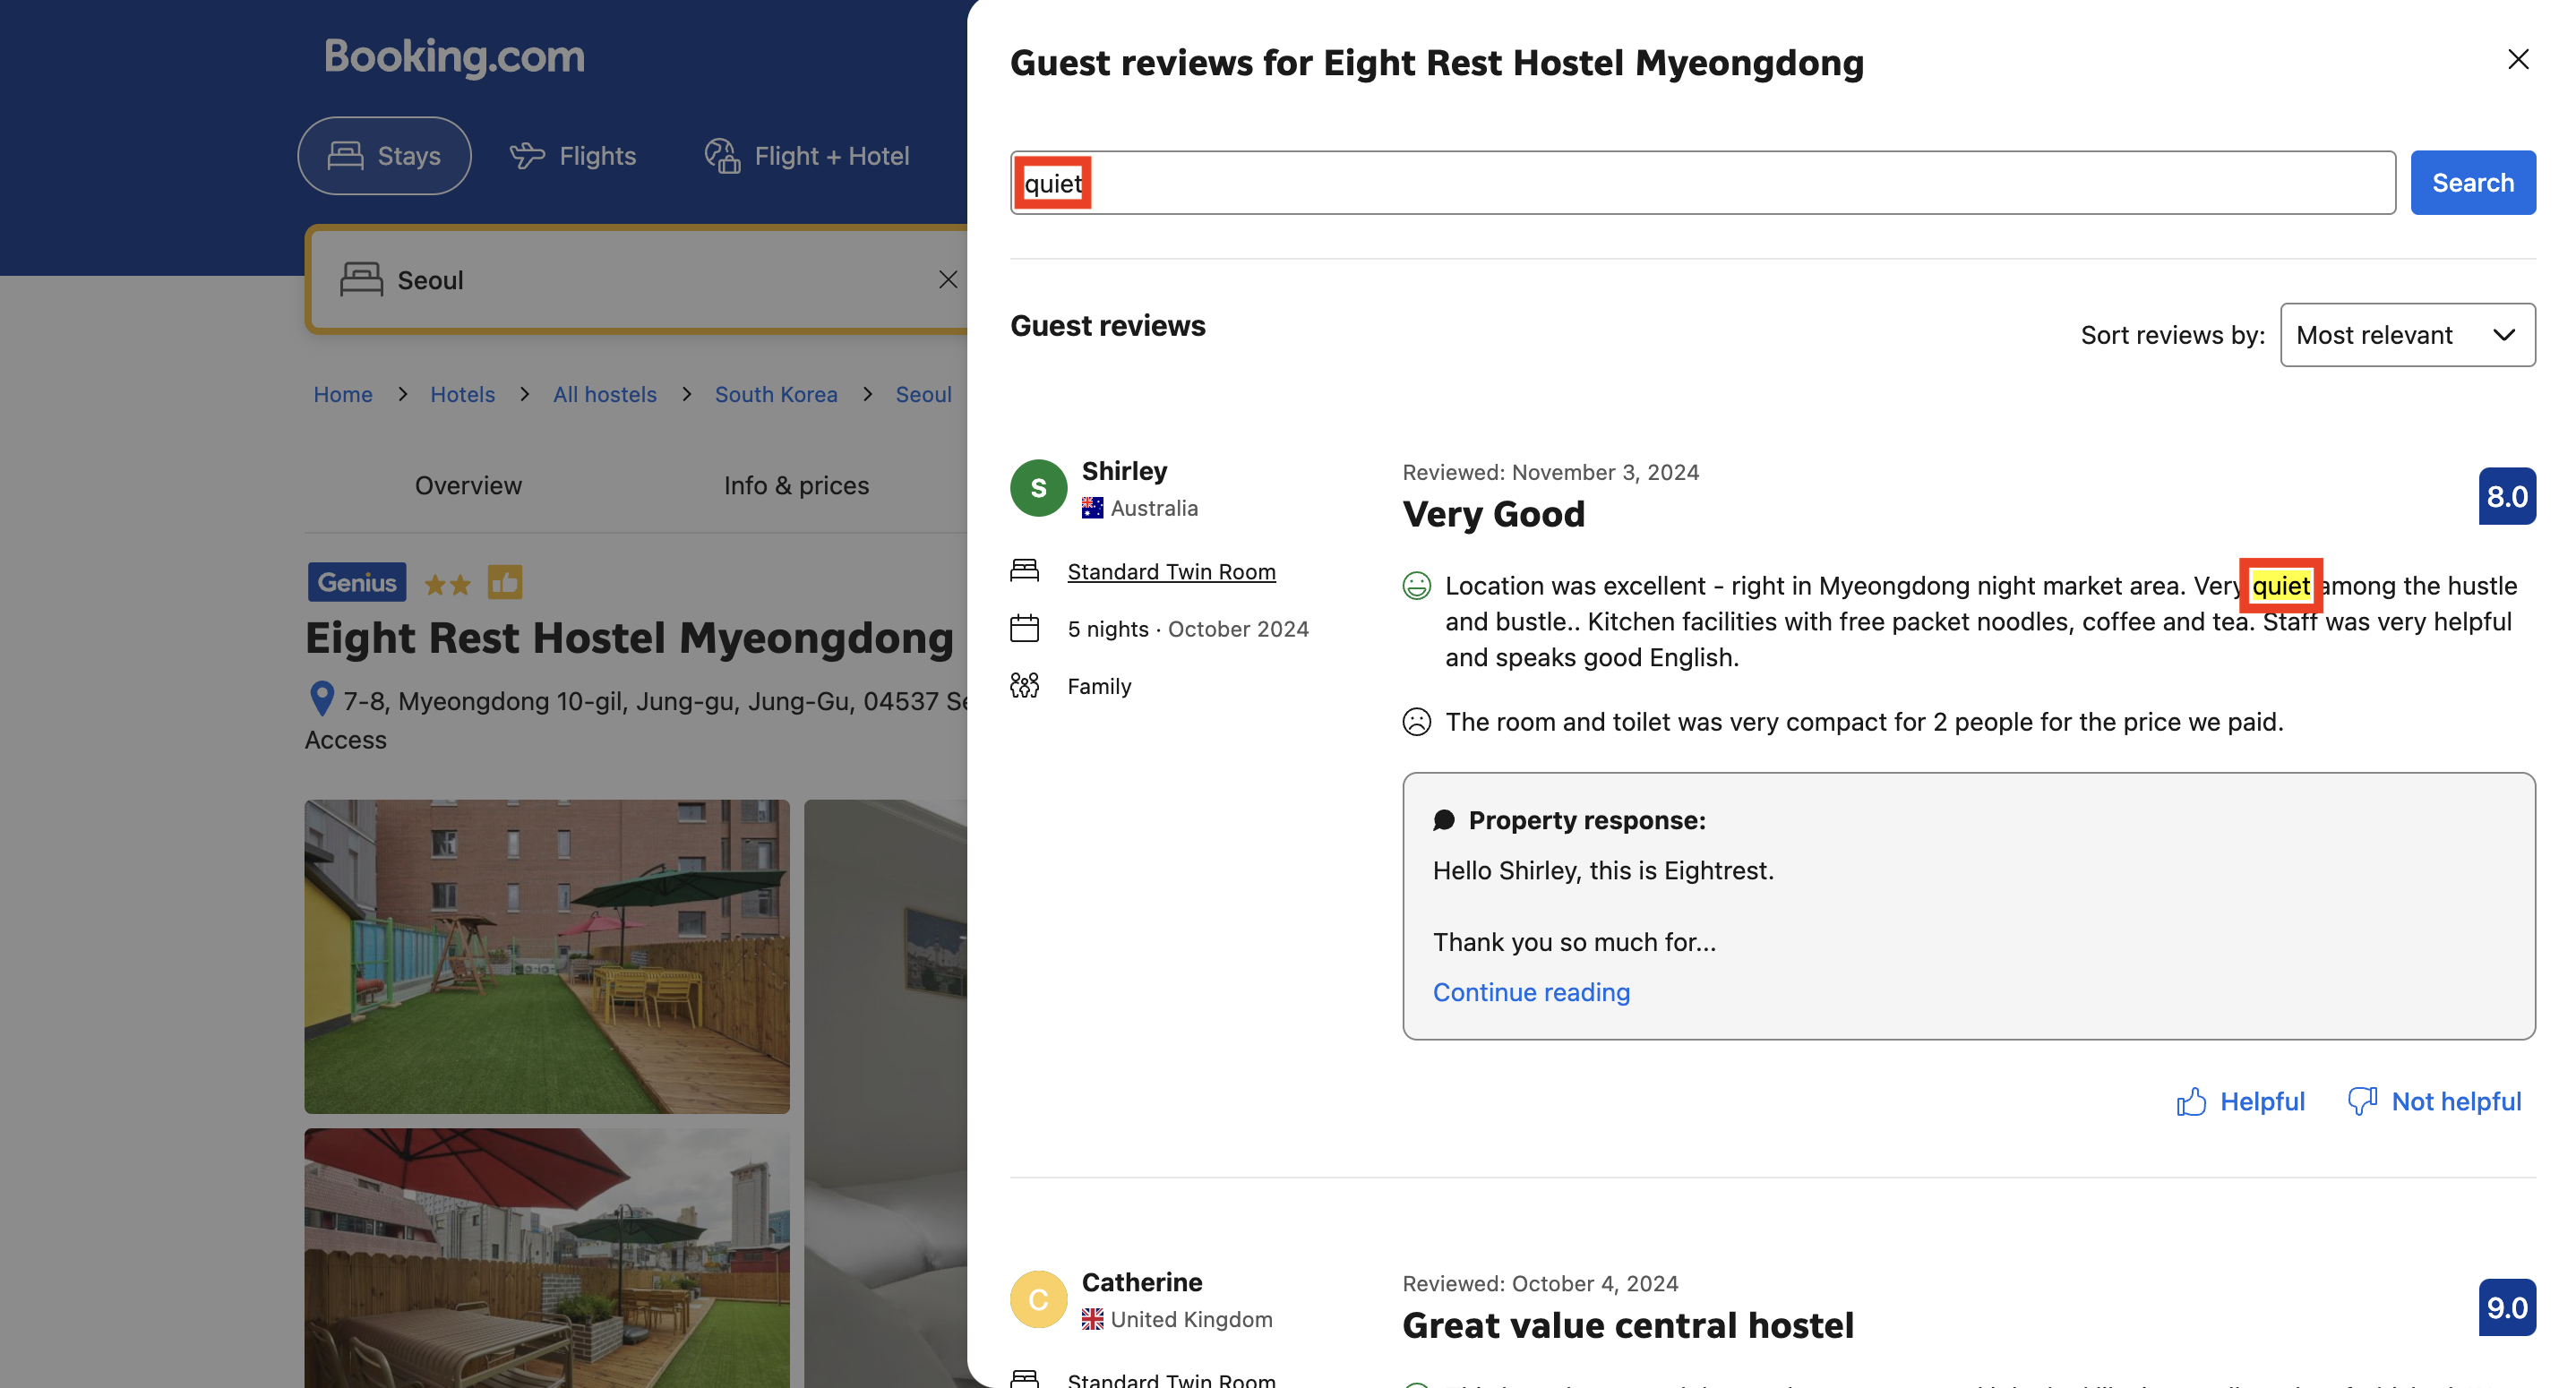
Task: Click the bed icon beside Shirley's Standard Twin Room
Action: pyautogui.click(x=1024, y=570)
